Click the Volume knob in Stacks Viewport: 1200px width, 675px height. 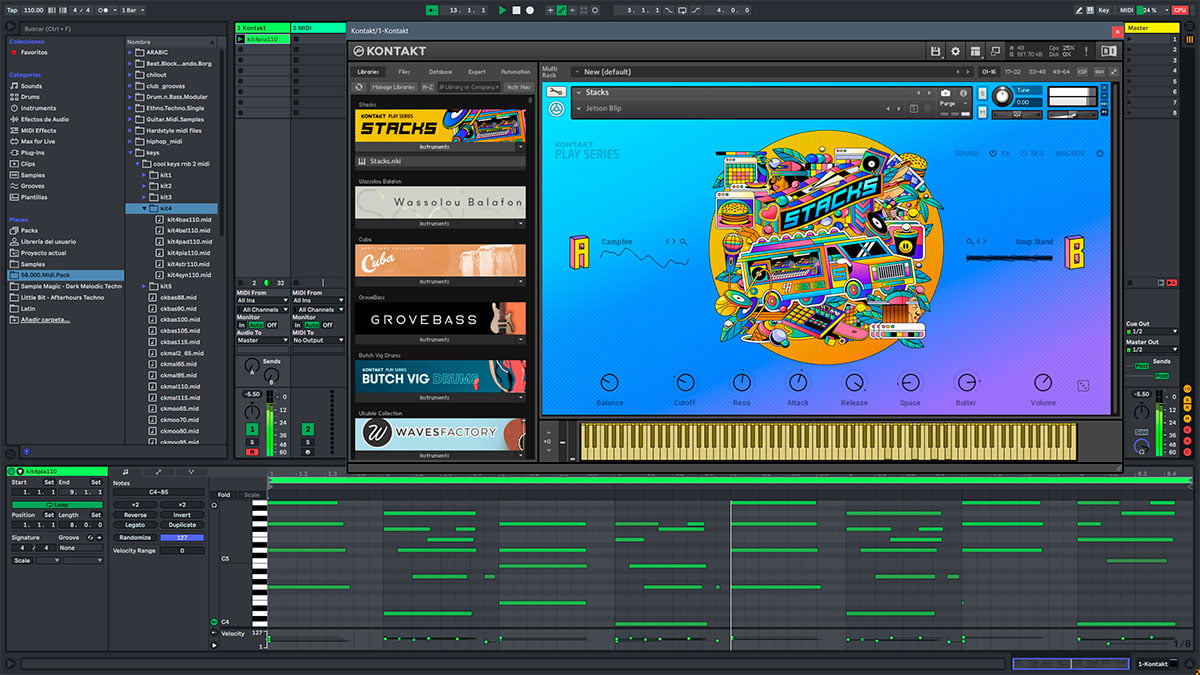click(x=1043, y=382)
